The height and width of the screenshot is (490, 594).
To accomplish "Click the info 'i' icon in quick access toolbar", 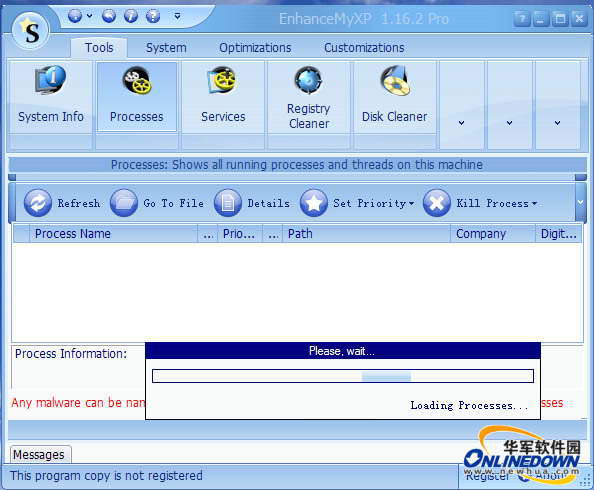I will coord(131,16).
